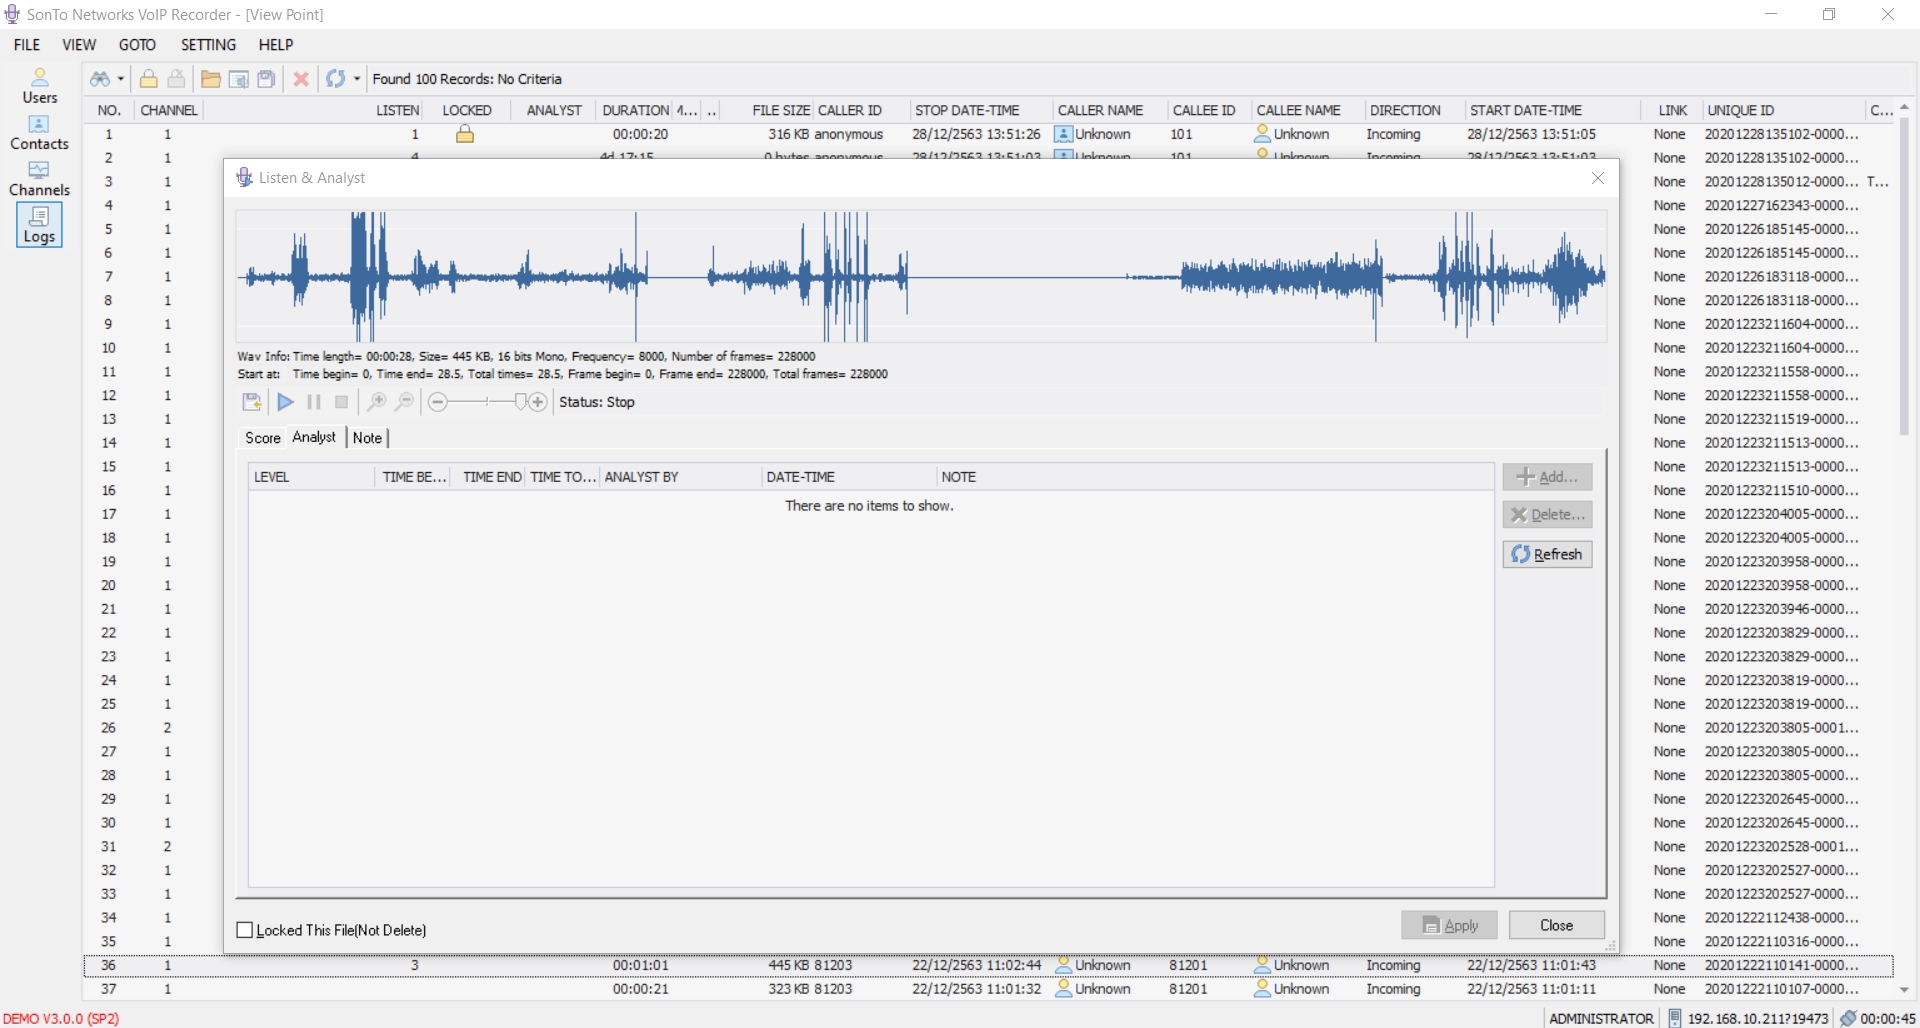Viewport: 1920px width, 1028px height.
Task: Click the lock record padlock icon
Action: tap(148, 79)
